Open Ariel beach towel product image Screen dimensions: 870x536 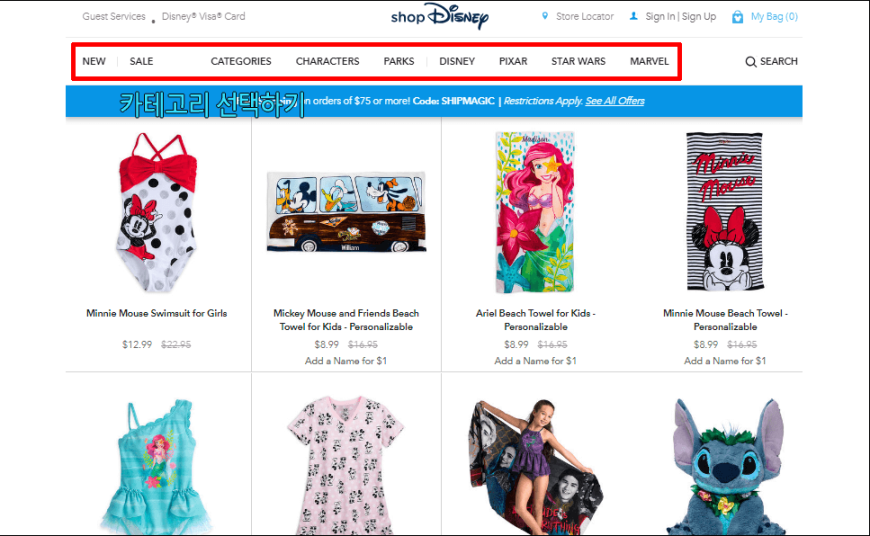[x=535, y=212]
